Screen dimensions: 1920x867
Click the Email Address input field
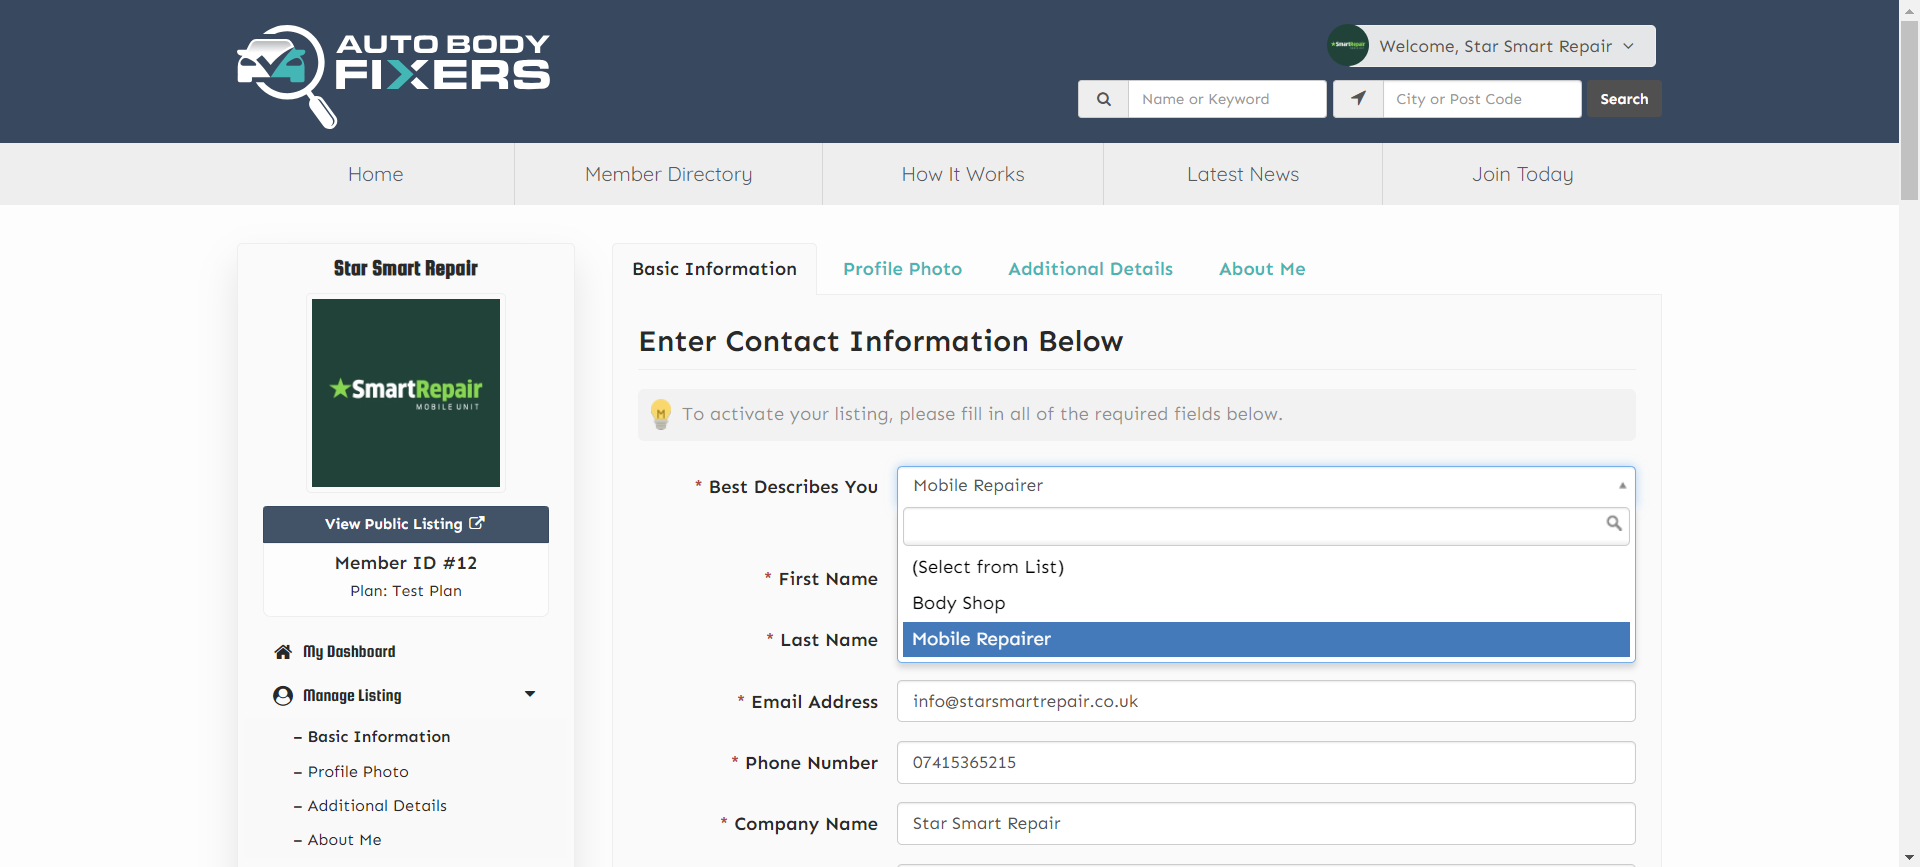(1265, 701)
